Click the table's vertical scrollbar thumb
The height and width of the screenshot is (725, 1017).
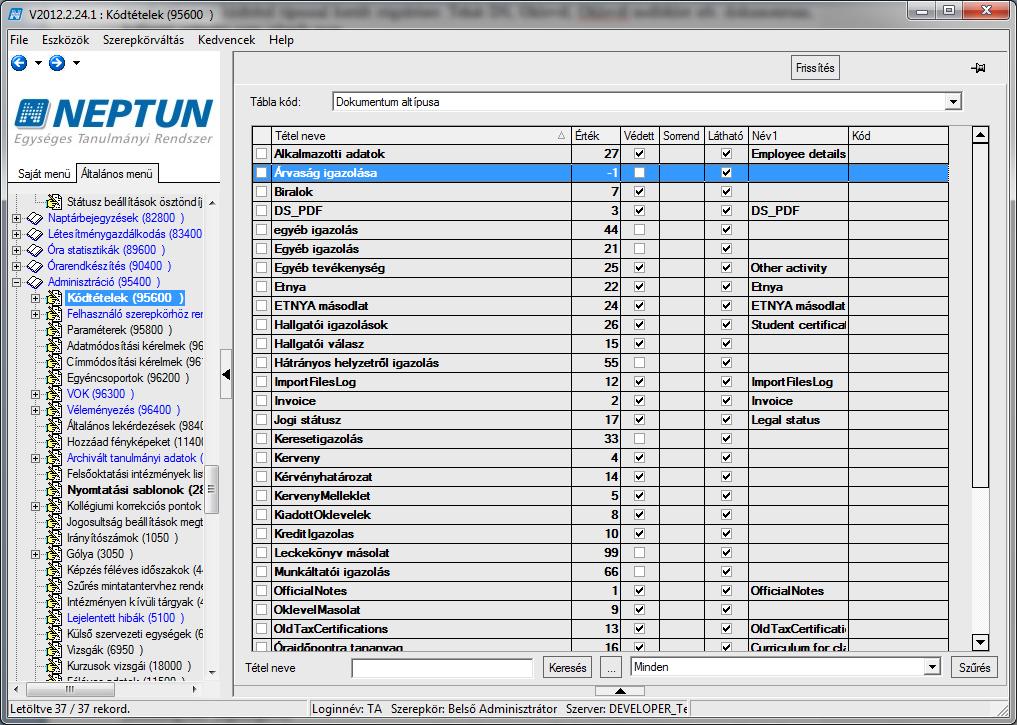pos(981,315)
